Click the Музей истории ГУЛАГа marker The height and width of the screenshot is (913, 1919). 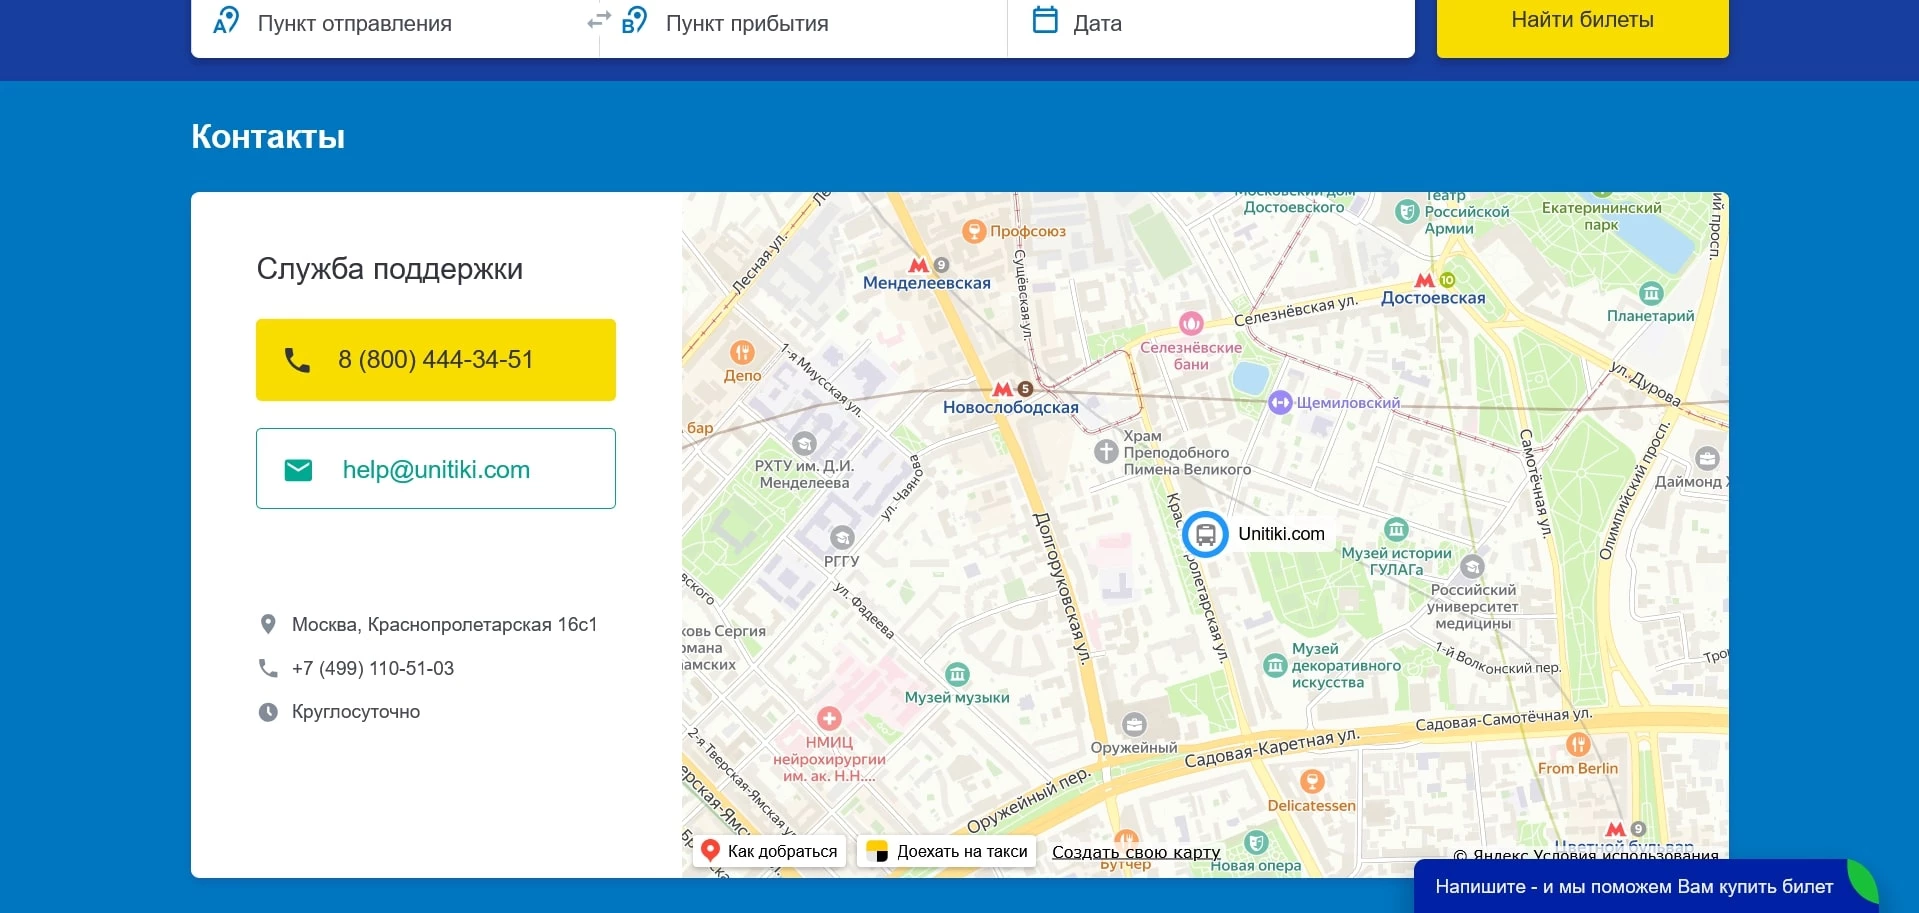click(x=1396, y=529)
